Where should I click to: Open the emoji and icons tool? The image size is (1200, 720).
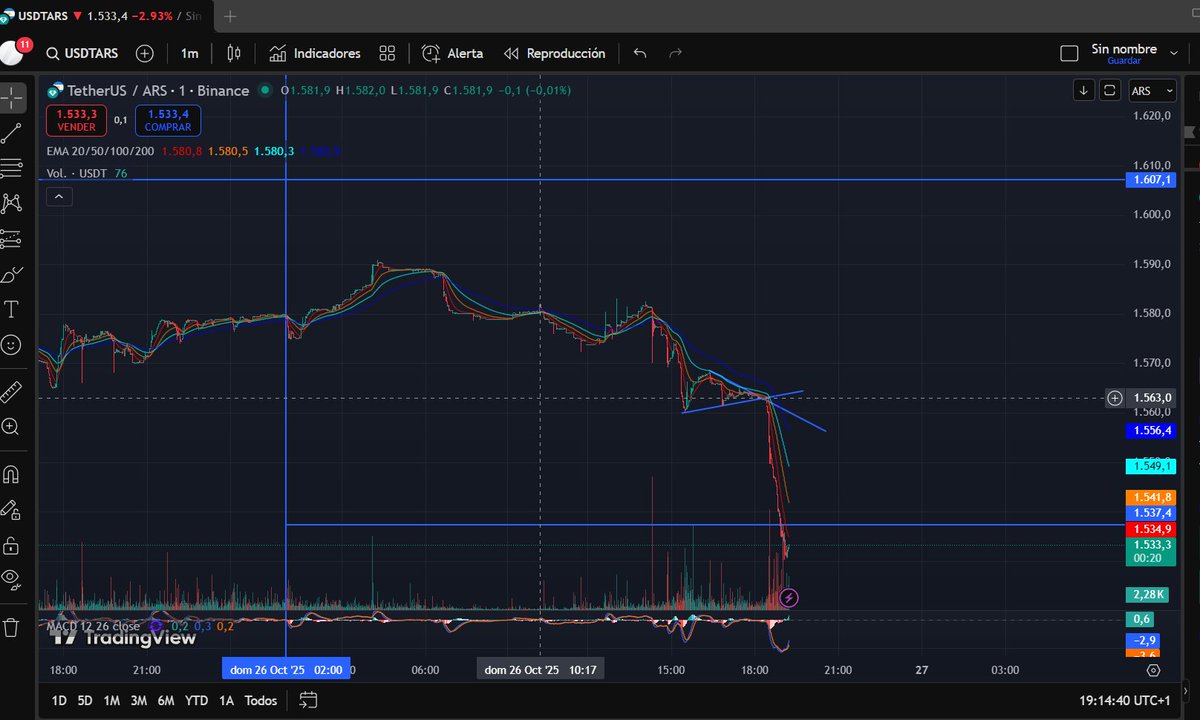(x=12, y=344)
